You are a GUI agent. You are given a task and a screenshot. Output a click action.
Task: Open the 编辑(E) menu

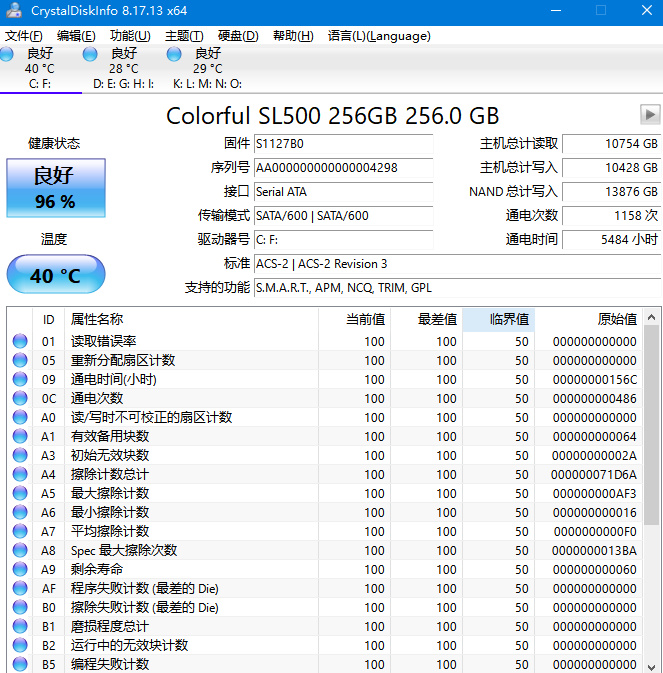click(x=76, y=36)
